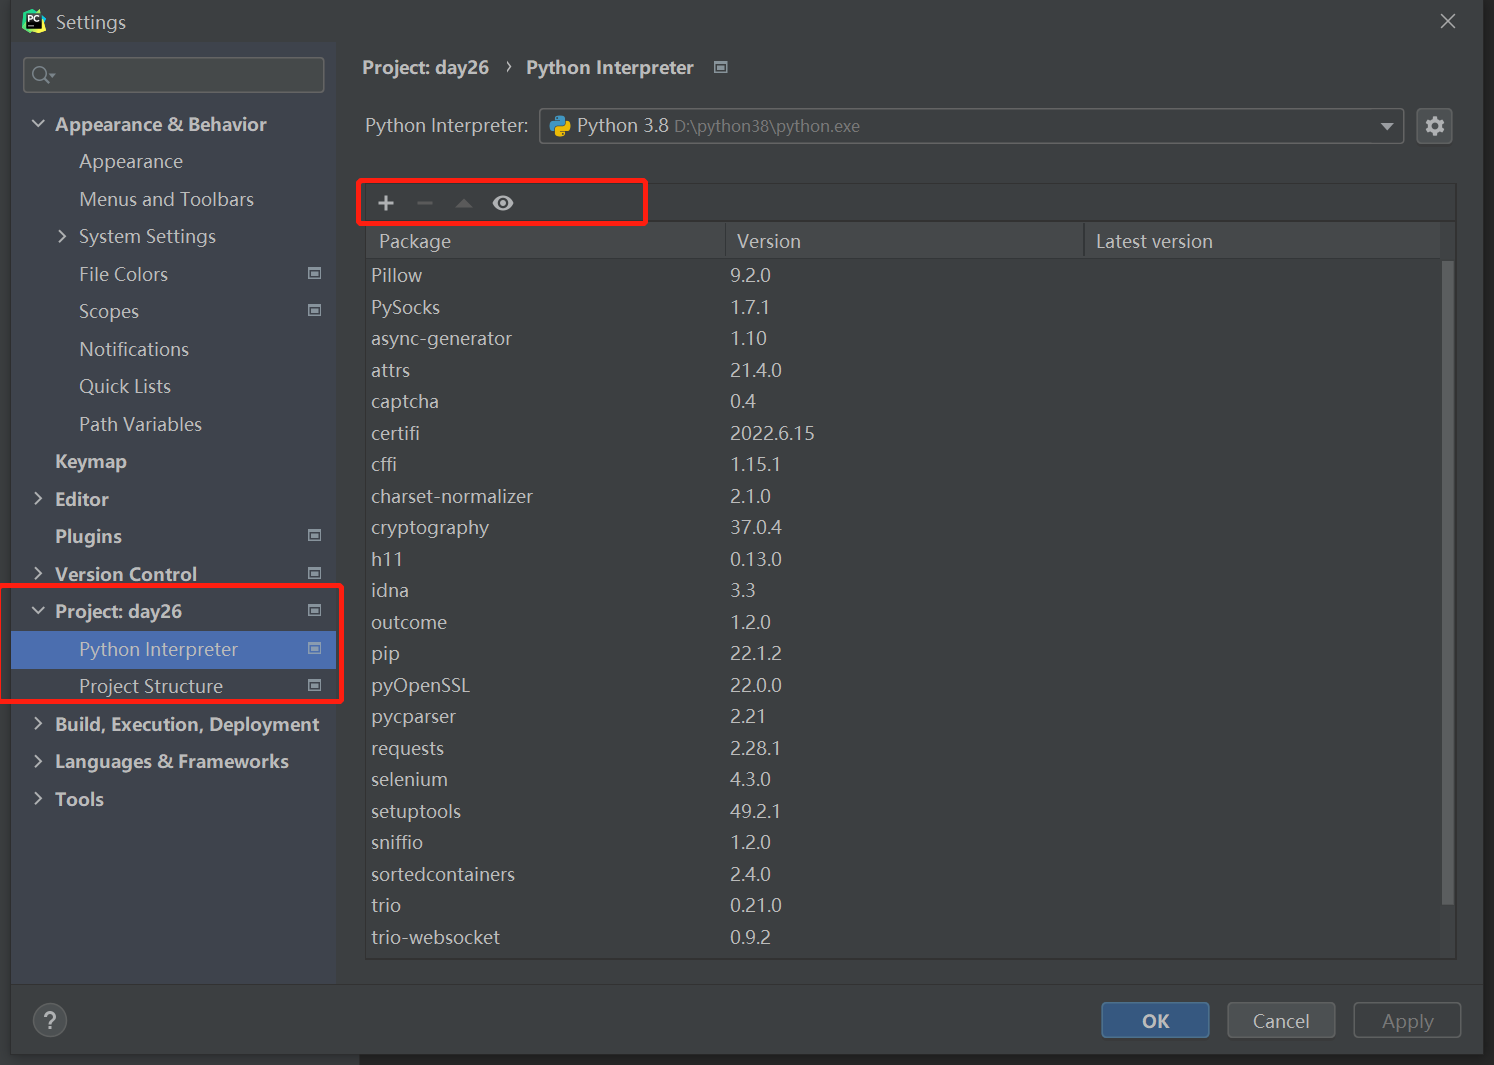Screen dimensions: 1494x1065
Task: Collapse the Appearance & Behavior section
Action: click(x=38, y=124)
